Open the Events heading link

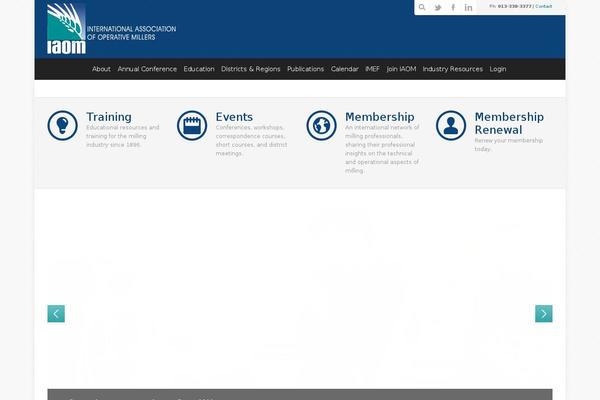click(x=234, y=117)
